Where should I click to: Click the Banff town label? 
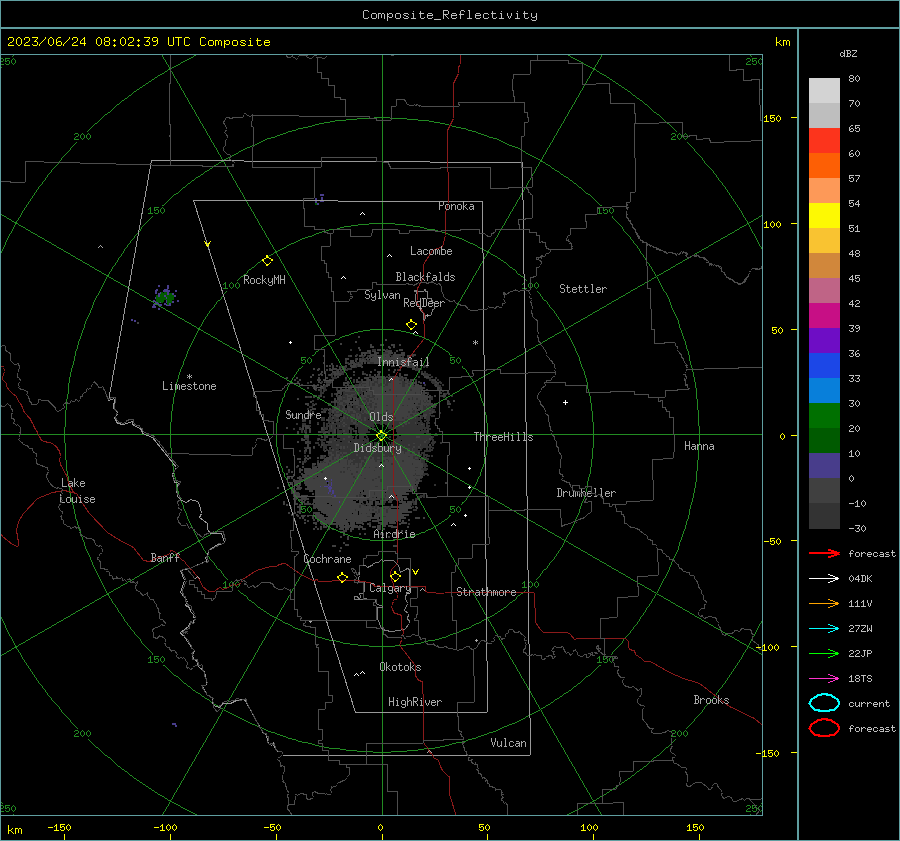coord(165,558)
